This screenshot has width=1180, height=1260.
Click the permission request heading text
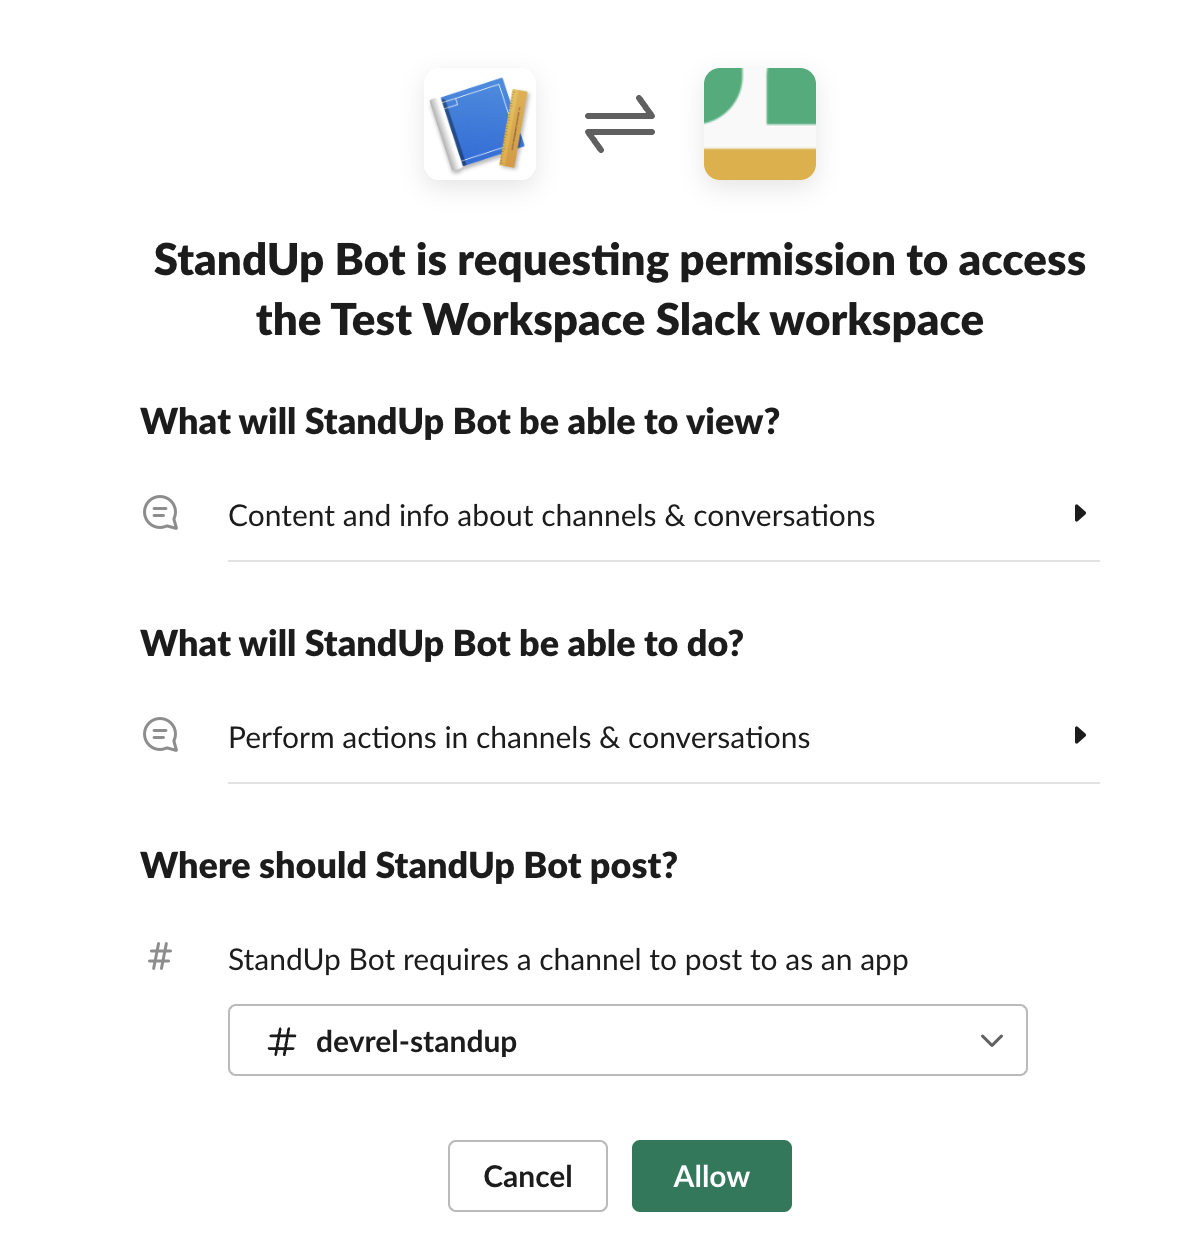(x=619, y=289)
